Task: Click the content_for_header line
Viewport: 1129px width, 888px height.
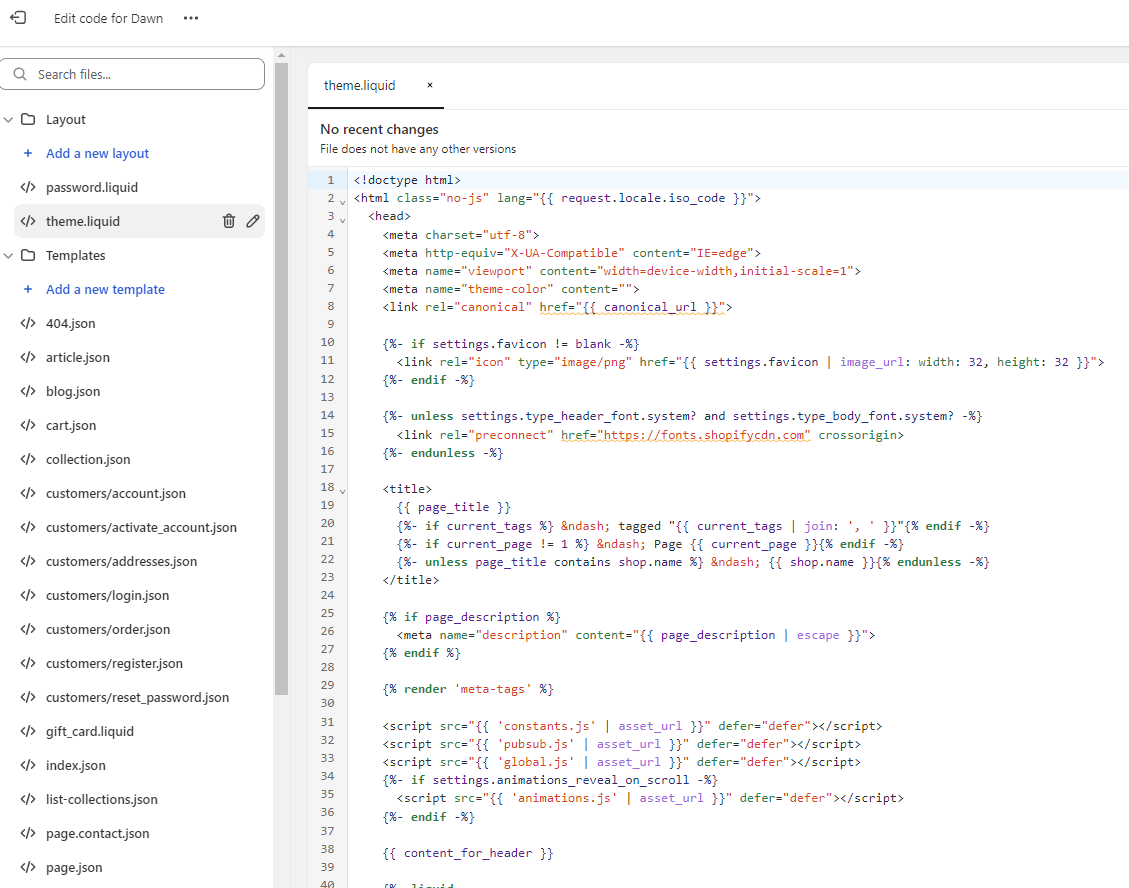Action: [468, 853]
